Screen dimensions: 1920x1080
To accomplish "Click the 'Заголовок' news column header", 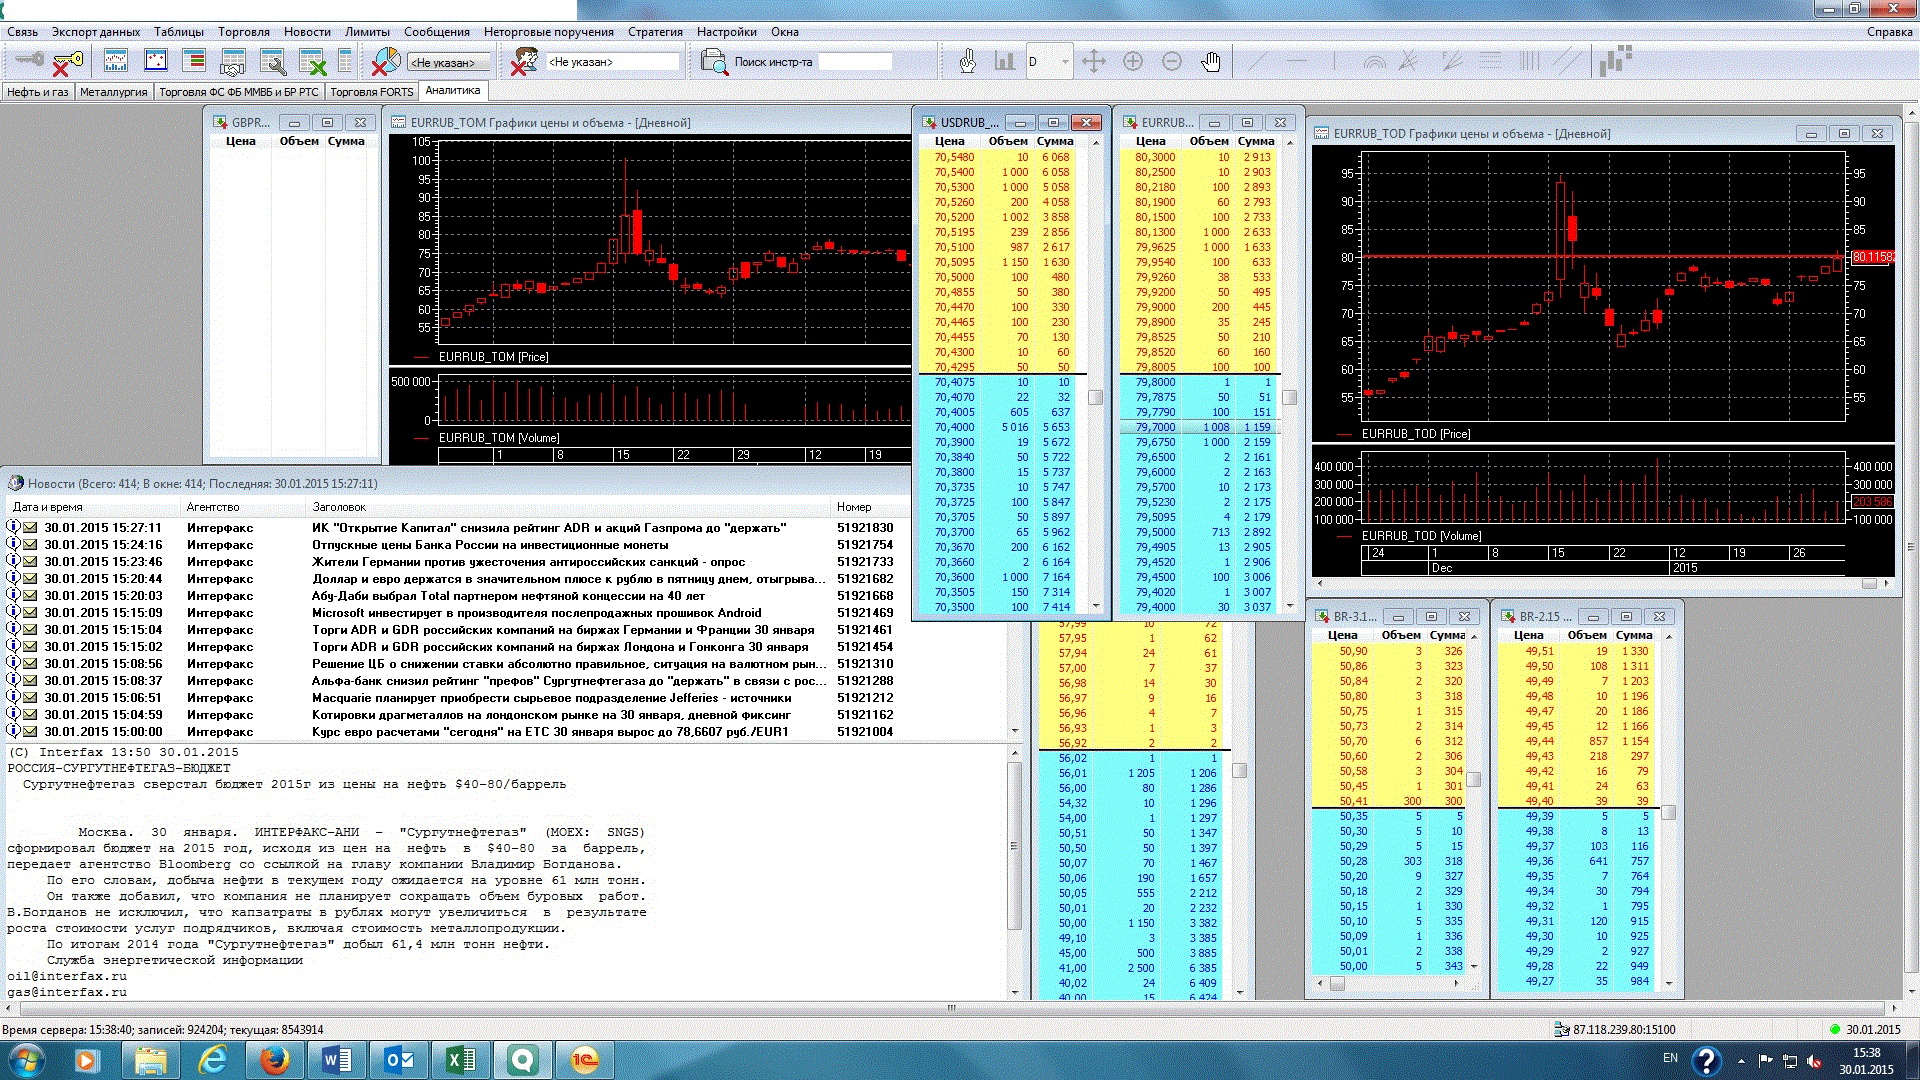I will [x=569, y=507].
